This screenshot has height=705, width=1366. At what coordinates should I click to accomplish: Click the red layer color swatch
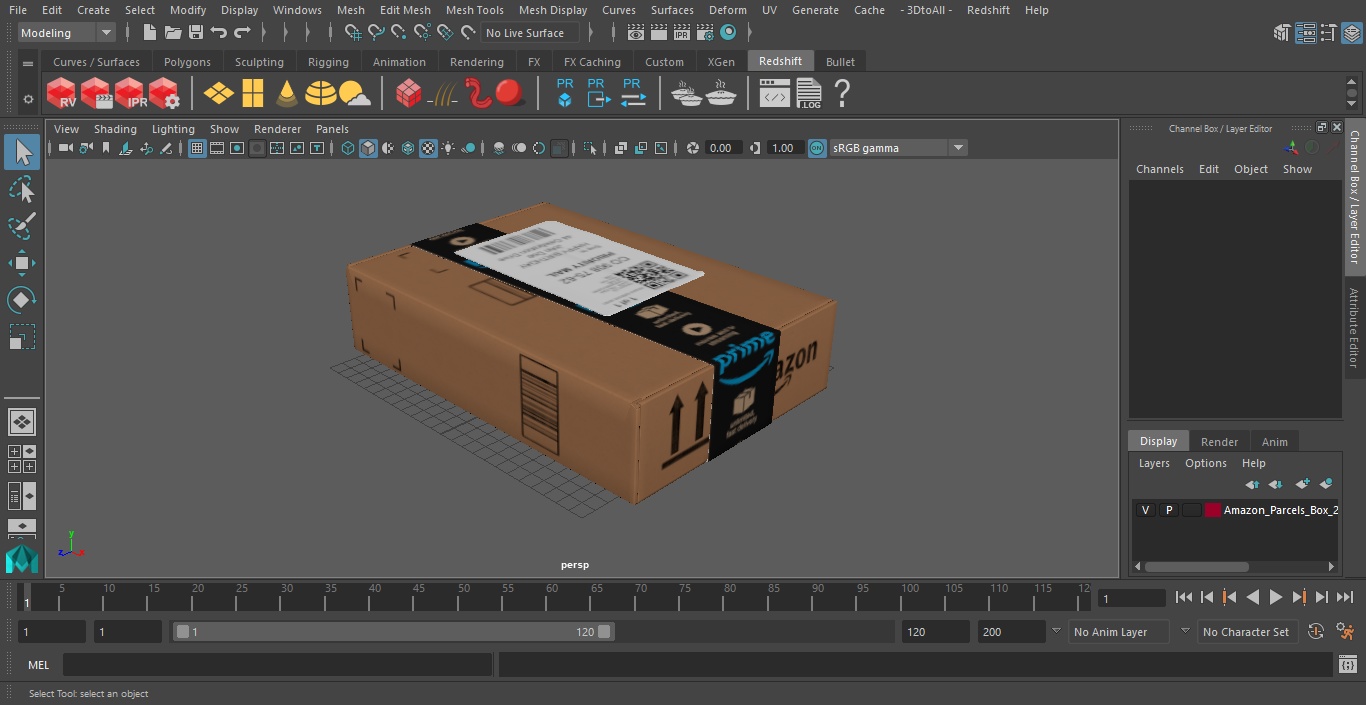click(x=1213, y=510)
